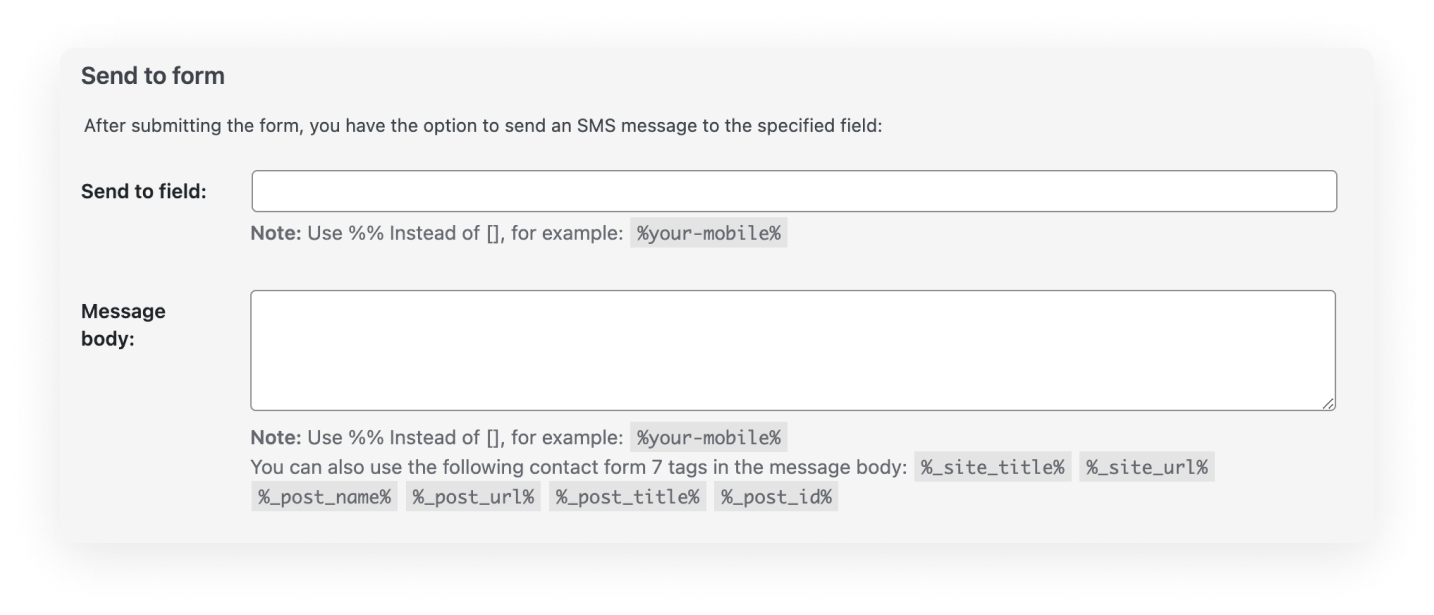
Task: Click the contact form 7 tags sentence
Action: coord(578,468)
